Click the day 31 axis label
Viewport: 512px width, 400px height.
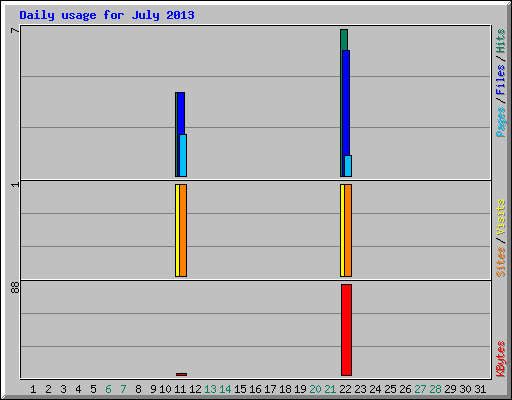coord(480,389)
